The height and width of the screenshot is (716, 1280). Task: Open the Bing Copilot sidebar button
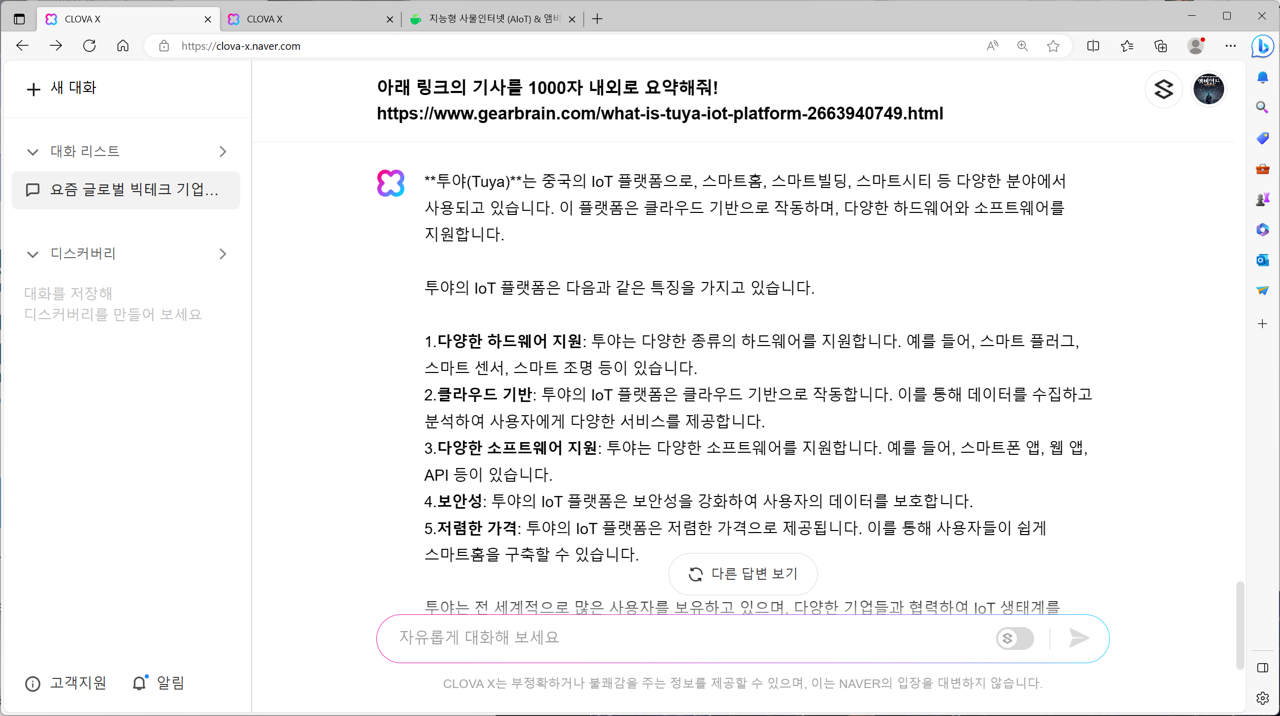(1263, 46)
